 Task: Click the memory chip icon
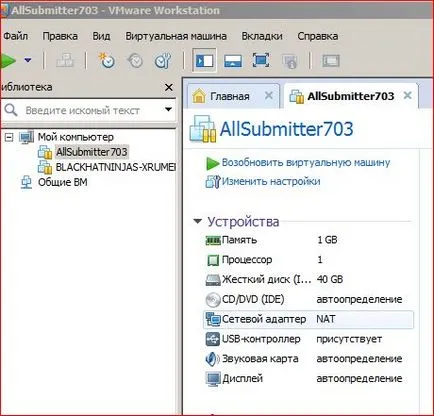pyautogui.click(x=213, y=240)
